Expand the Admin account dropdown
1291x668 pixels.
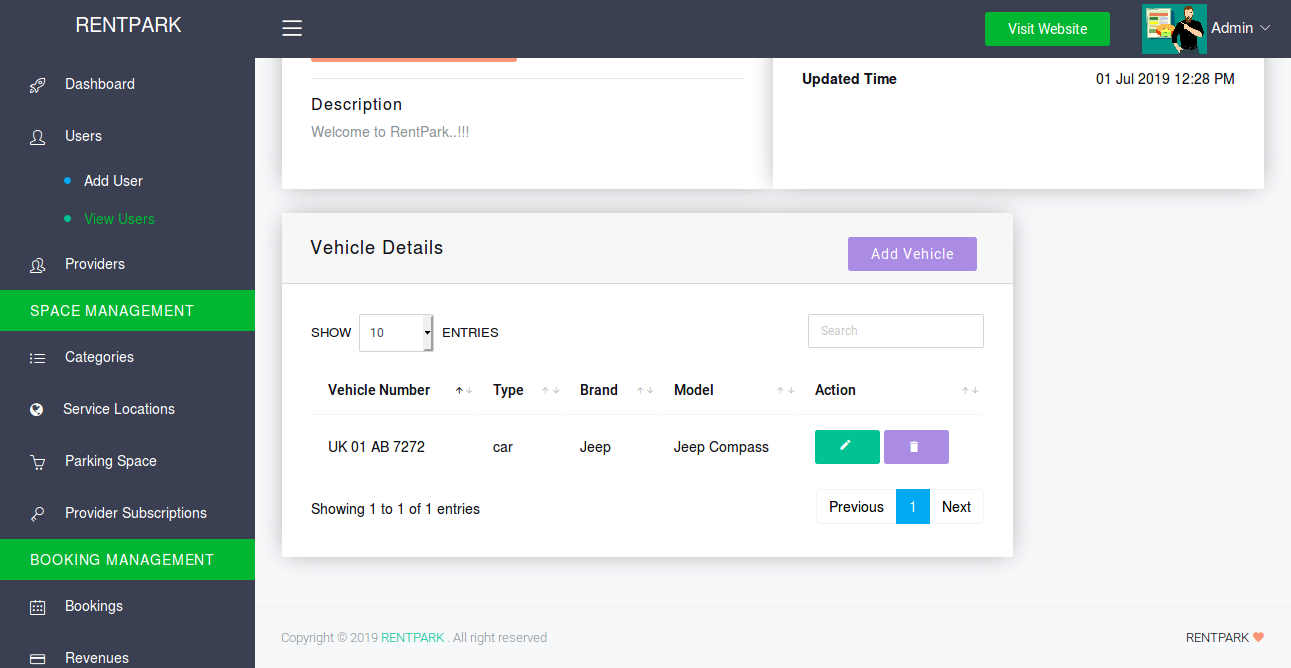(1240, 29)
